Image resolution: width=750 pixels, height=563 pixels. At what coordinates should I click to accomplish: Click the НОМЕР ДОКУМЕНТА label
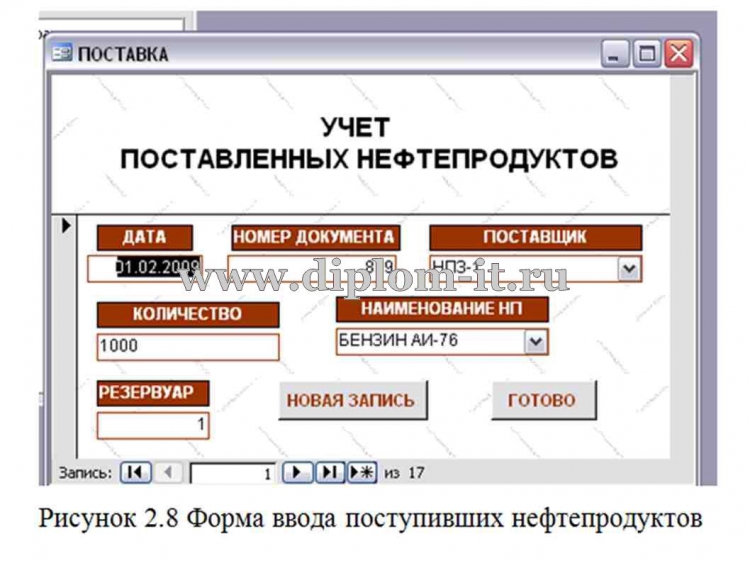click(315, 238)
